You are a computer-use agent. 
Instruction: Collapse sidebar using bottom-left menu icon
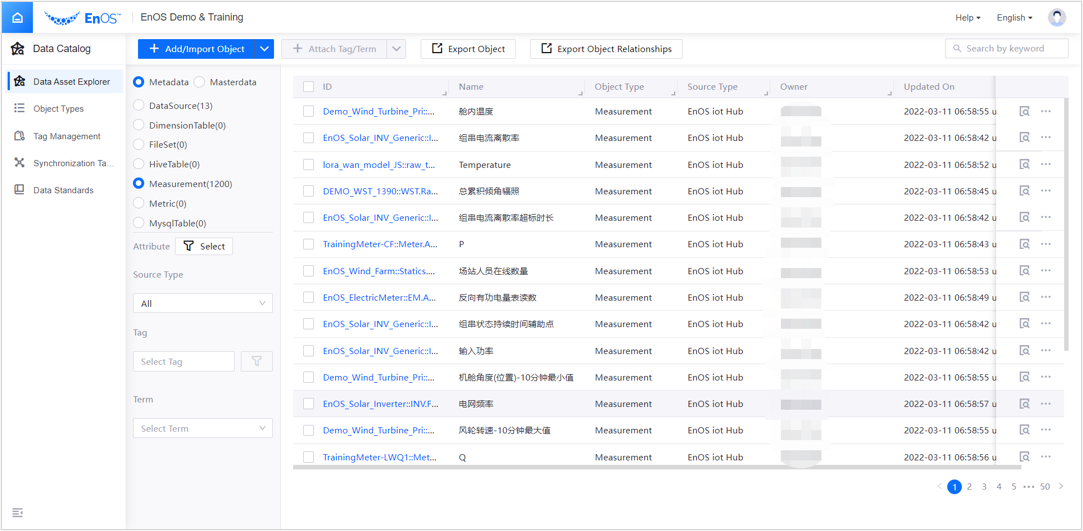pyautogui.click(x=17, y=513)
